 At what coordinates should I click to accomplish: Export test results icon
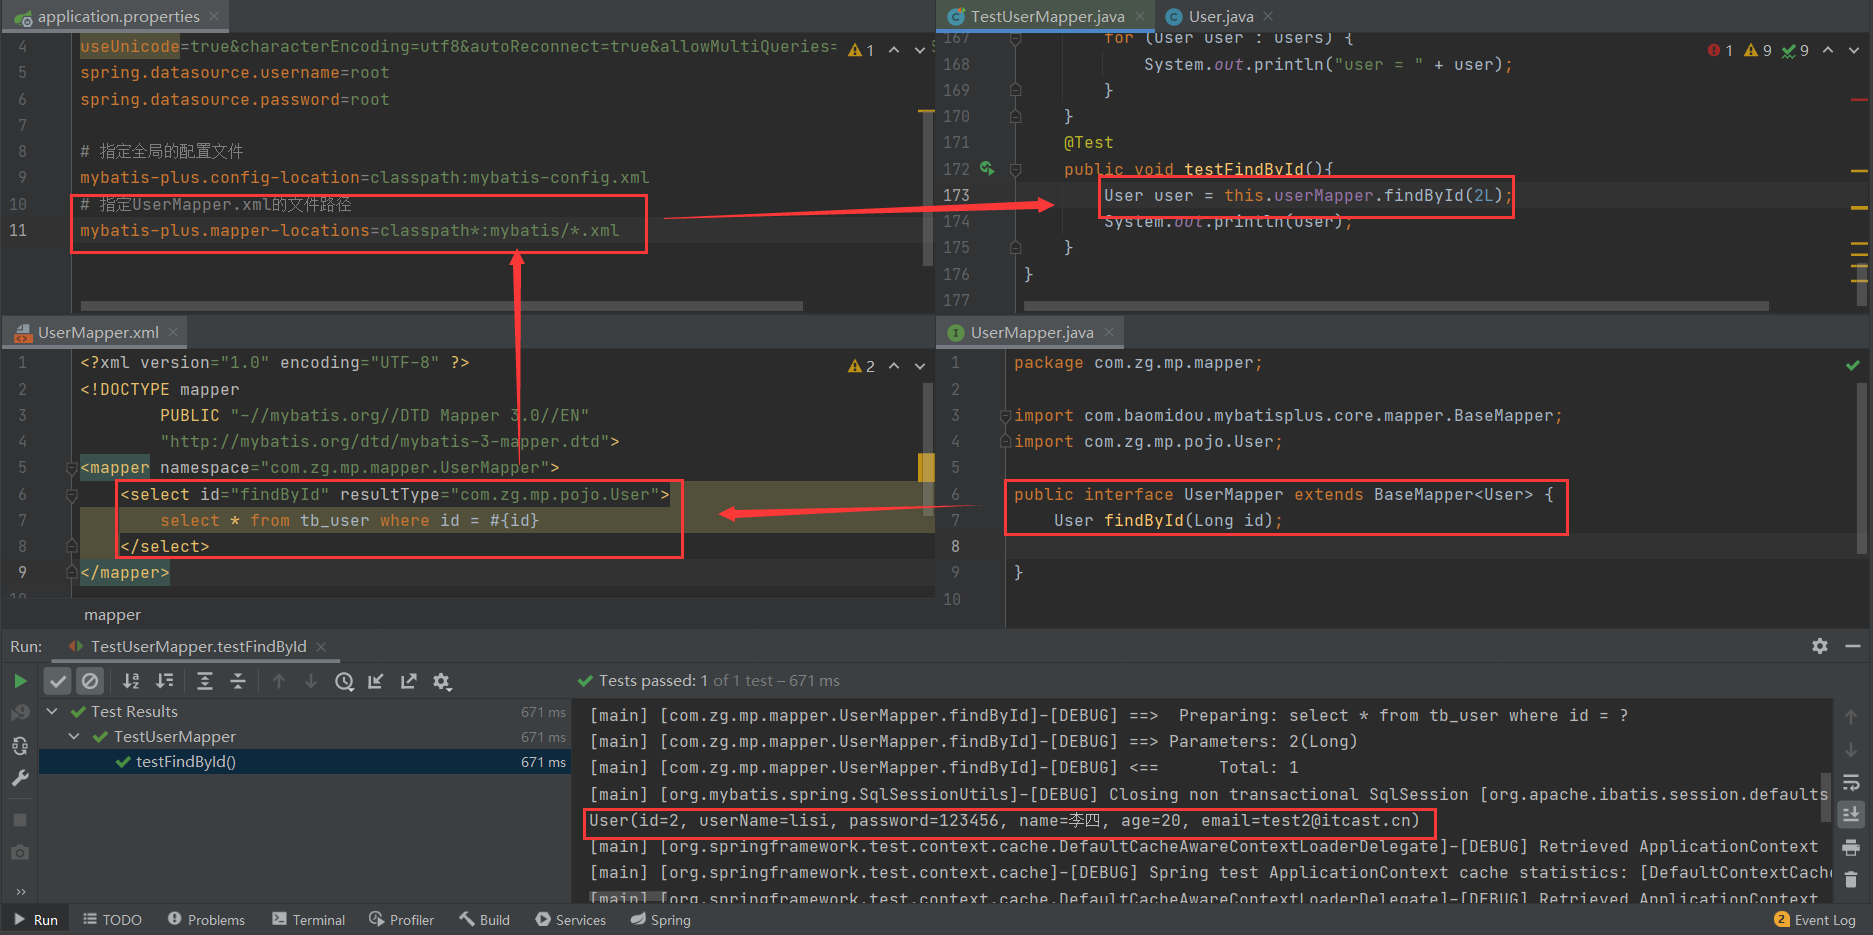click(409, 681)
